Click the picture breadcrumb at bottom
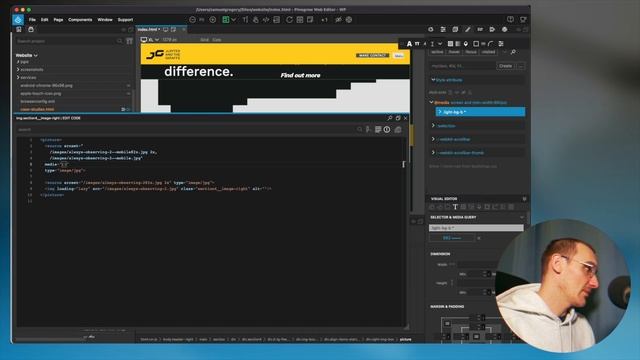The height and width of the screenshot is (360, 640). pyautogui.click(x=406, y=340)
